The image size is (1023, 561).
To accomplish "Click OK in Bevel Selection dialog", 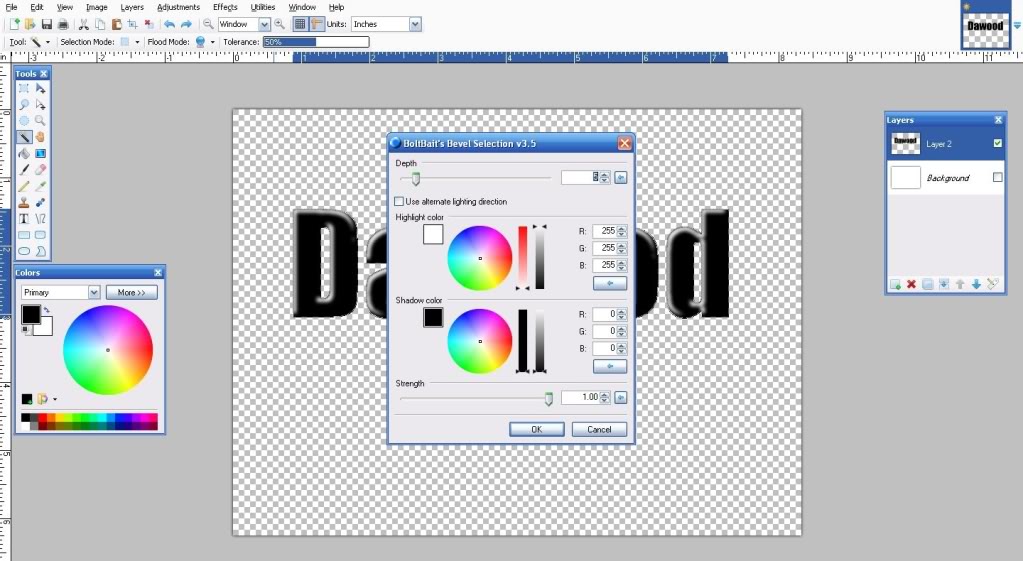I will [x=536, y=429].
